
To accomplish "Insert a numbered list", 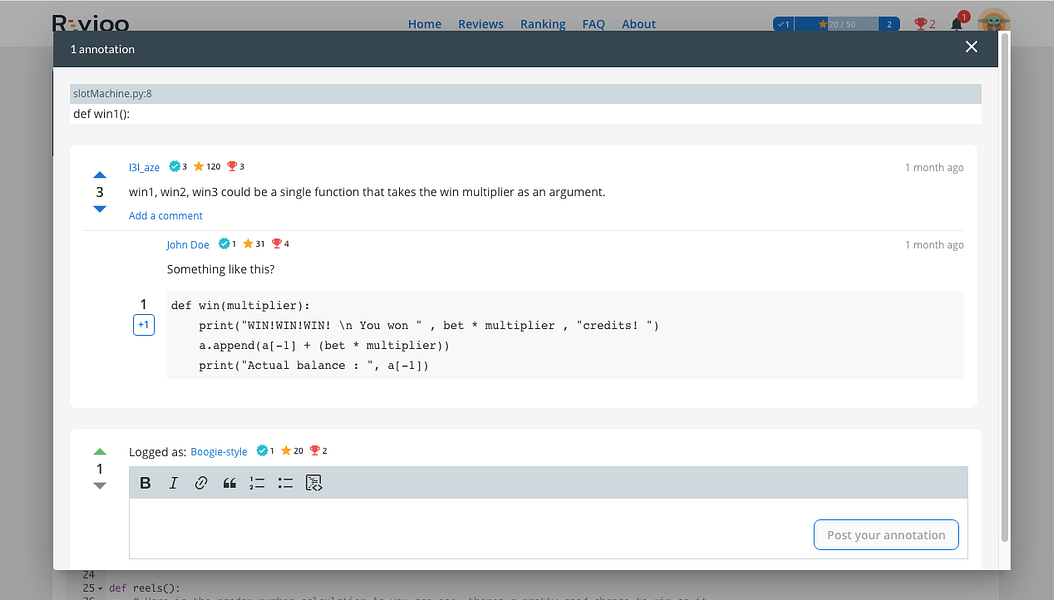I will (x=257, y=483).
